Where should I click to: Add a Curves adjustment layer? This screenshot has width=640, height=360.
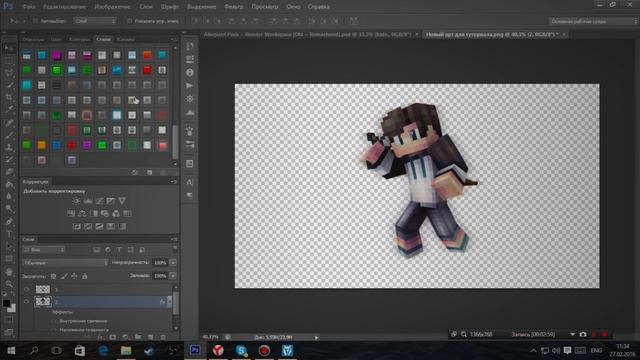(x=99, y=201)
